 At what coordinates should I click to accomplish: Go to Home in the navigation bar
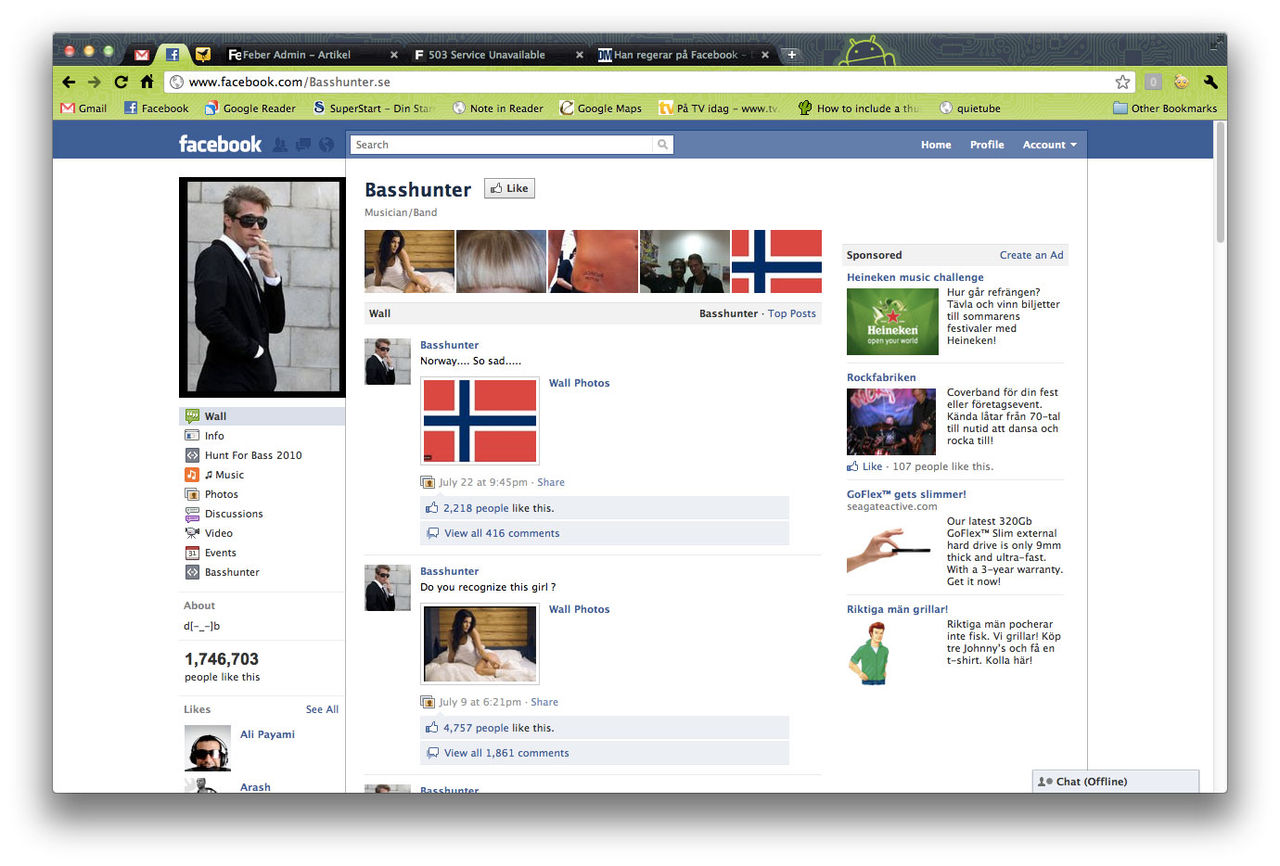pos(935,144)
